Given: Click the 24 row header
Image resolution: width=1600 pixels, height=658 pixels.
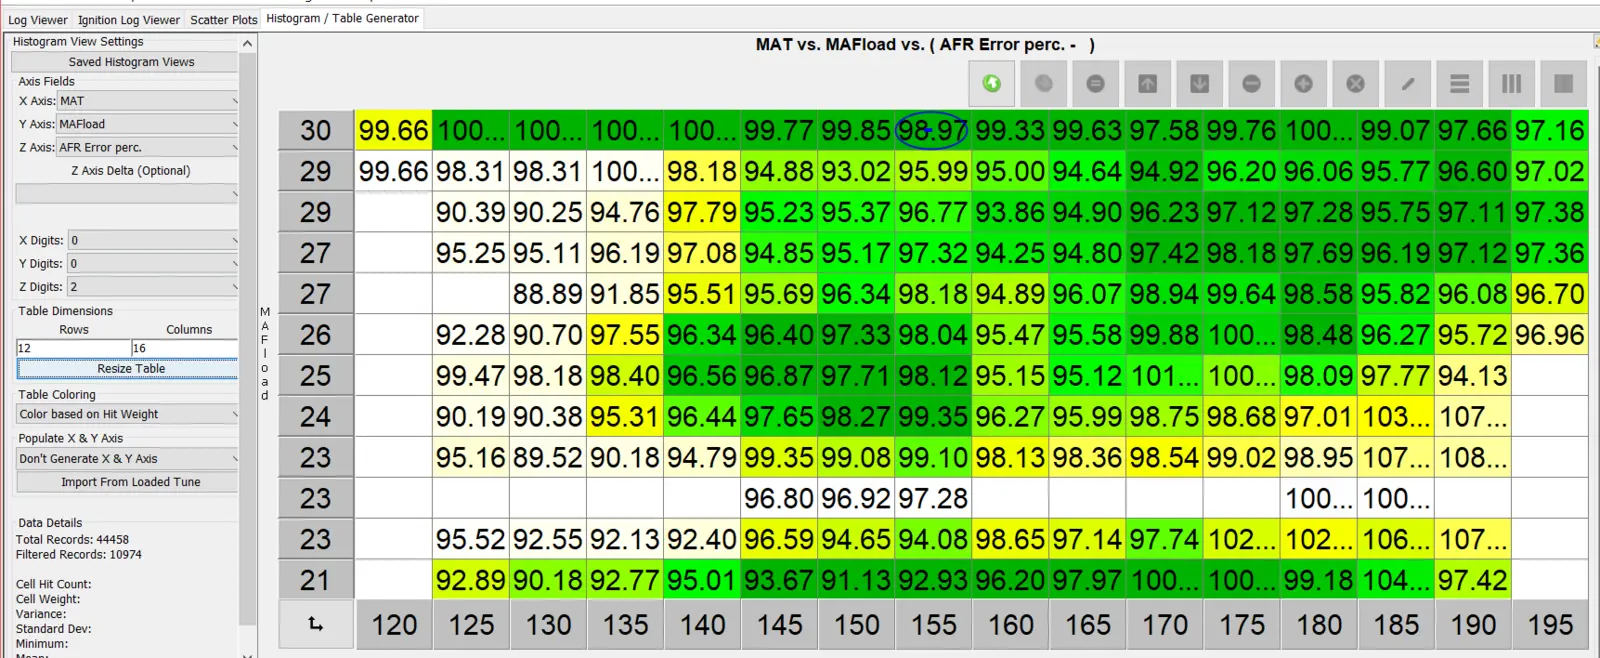Looking at the screenshot, I should pos(316,417).
